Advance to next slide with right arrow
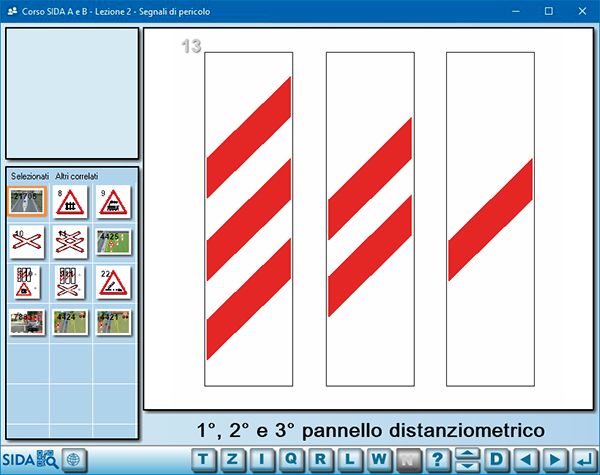Screen dimensions: 600x475 tap(555, 459)
